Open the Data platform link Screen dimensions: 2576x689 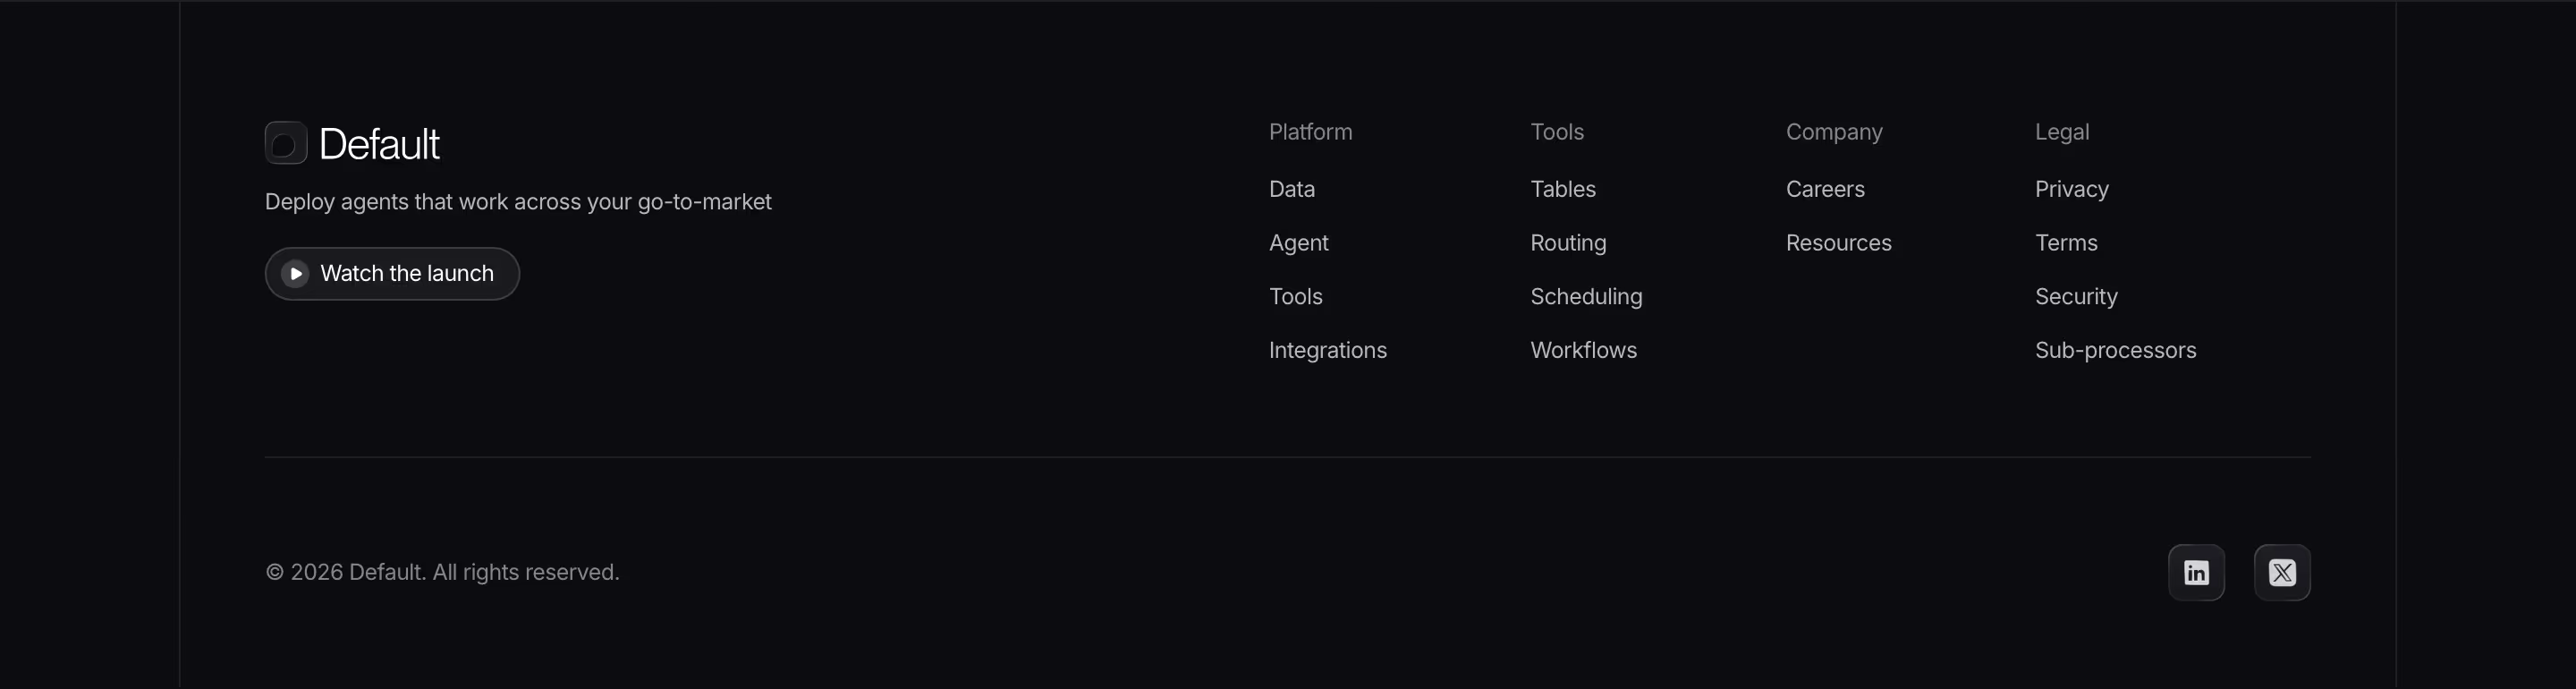1292,189
